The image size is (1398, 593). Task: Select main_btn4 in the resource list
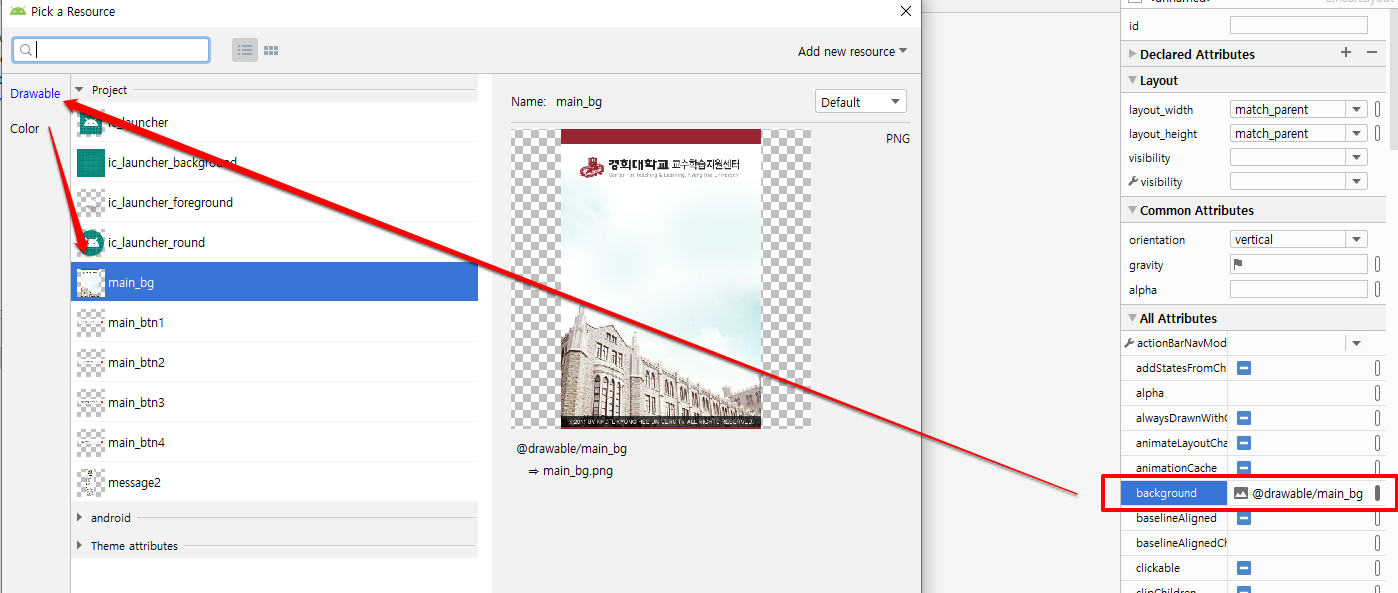[274, 442]
